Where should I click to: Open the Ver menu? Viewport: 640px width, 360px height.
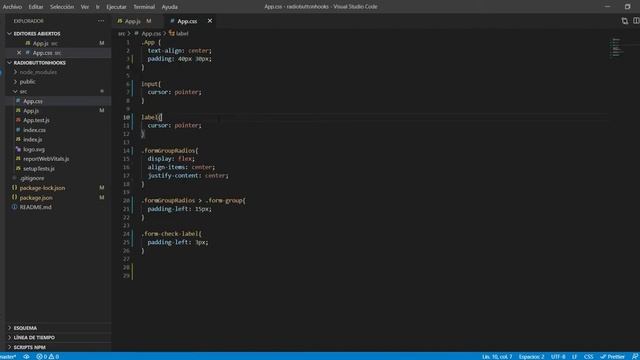(x=84, y=7)
